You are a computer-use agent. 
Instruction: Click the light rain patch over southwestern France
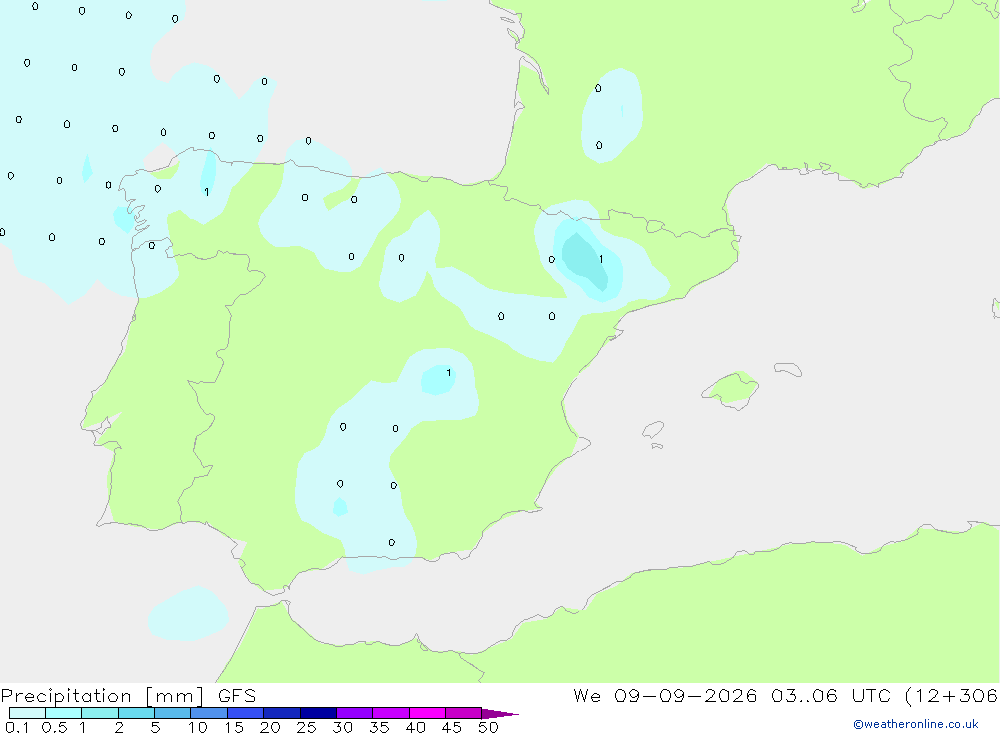[611, 115]
